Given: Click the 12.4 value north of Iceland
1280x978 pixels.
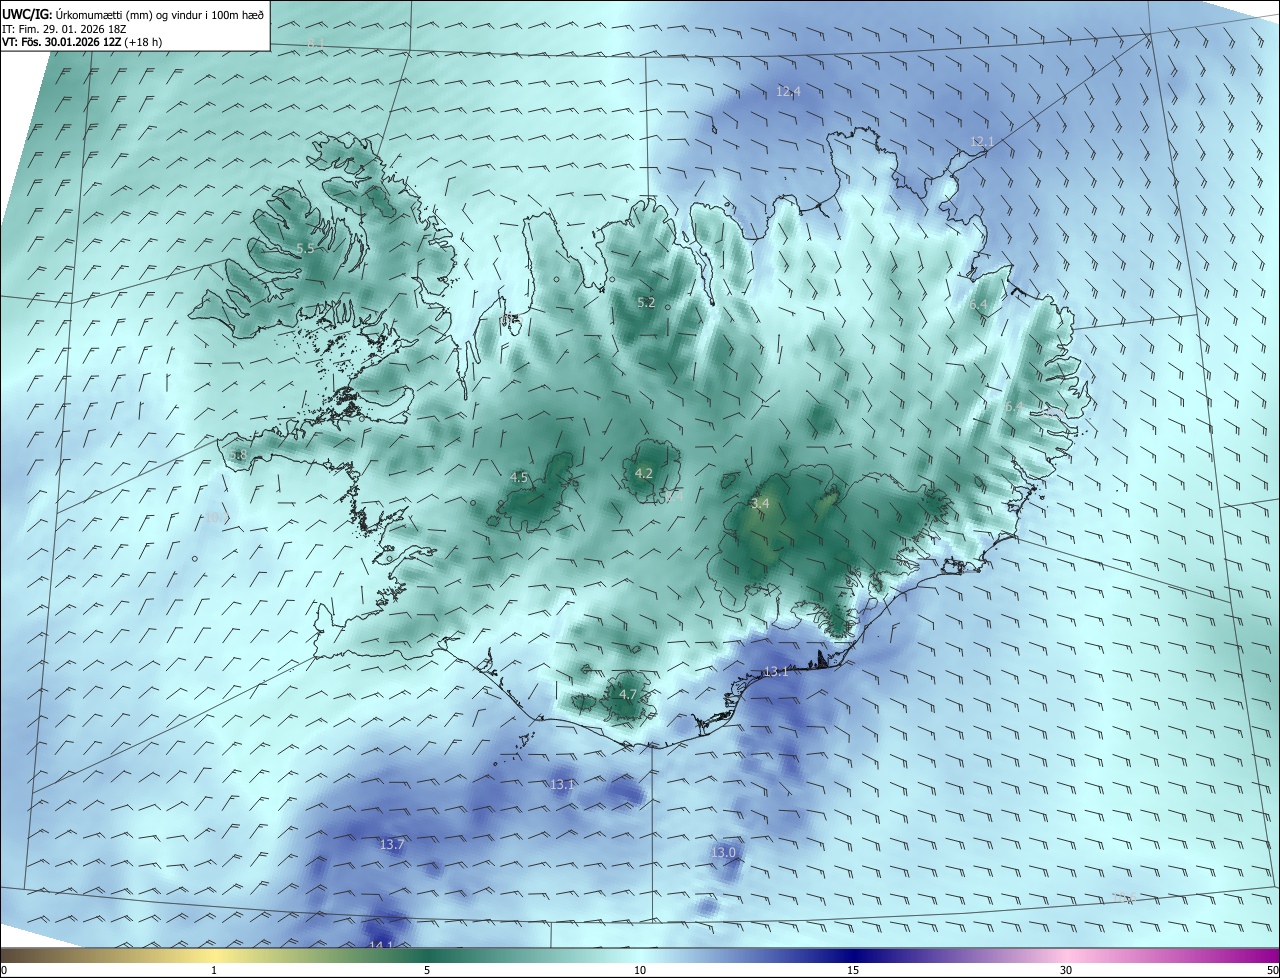Looking at the screenshot, I should coord(788,92).
